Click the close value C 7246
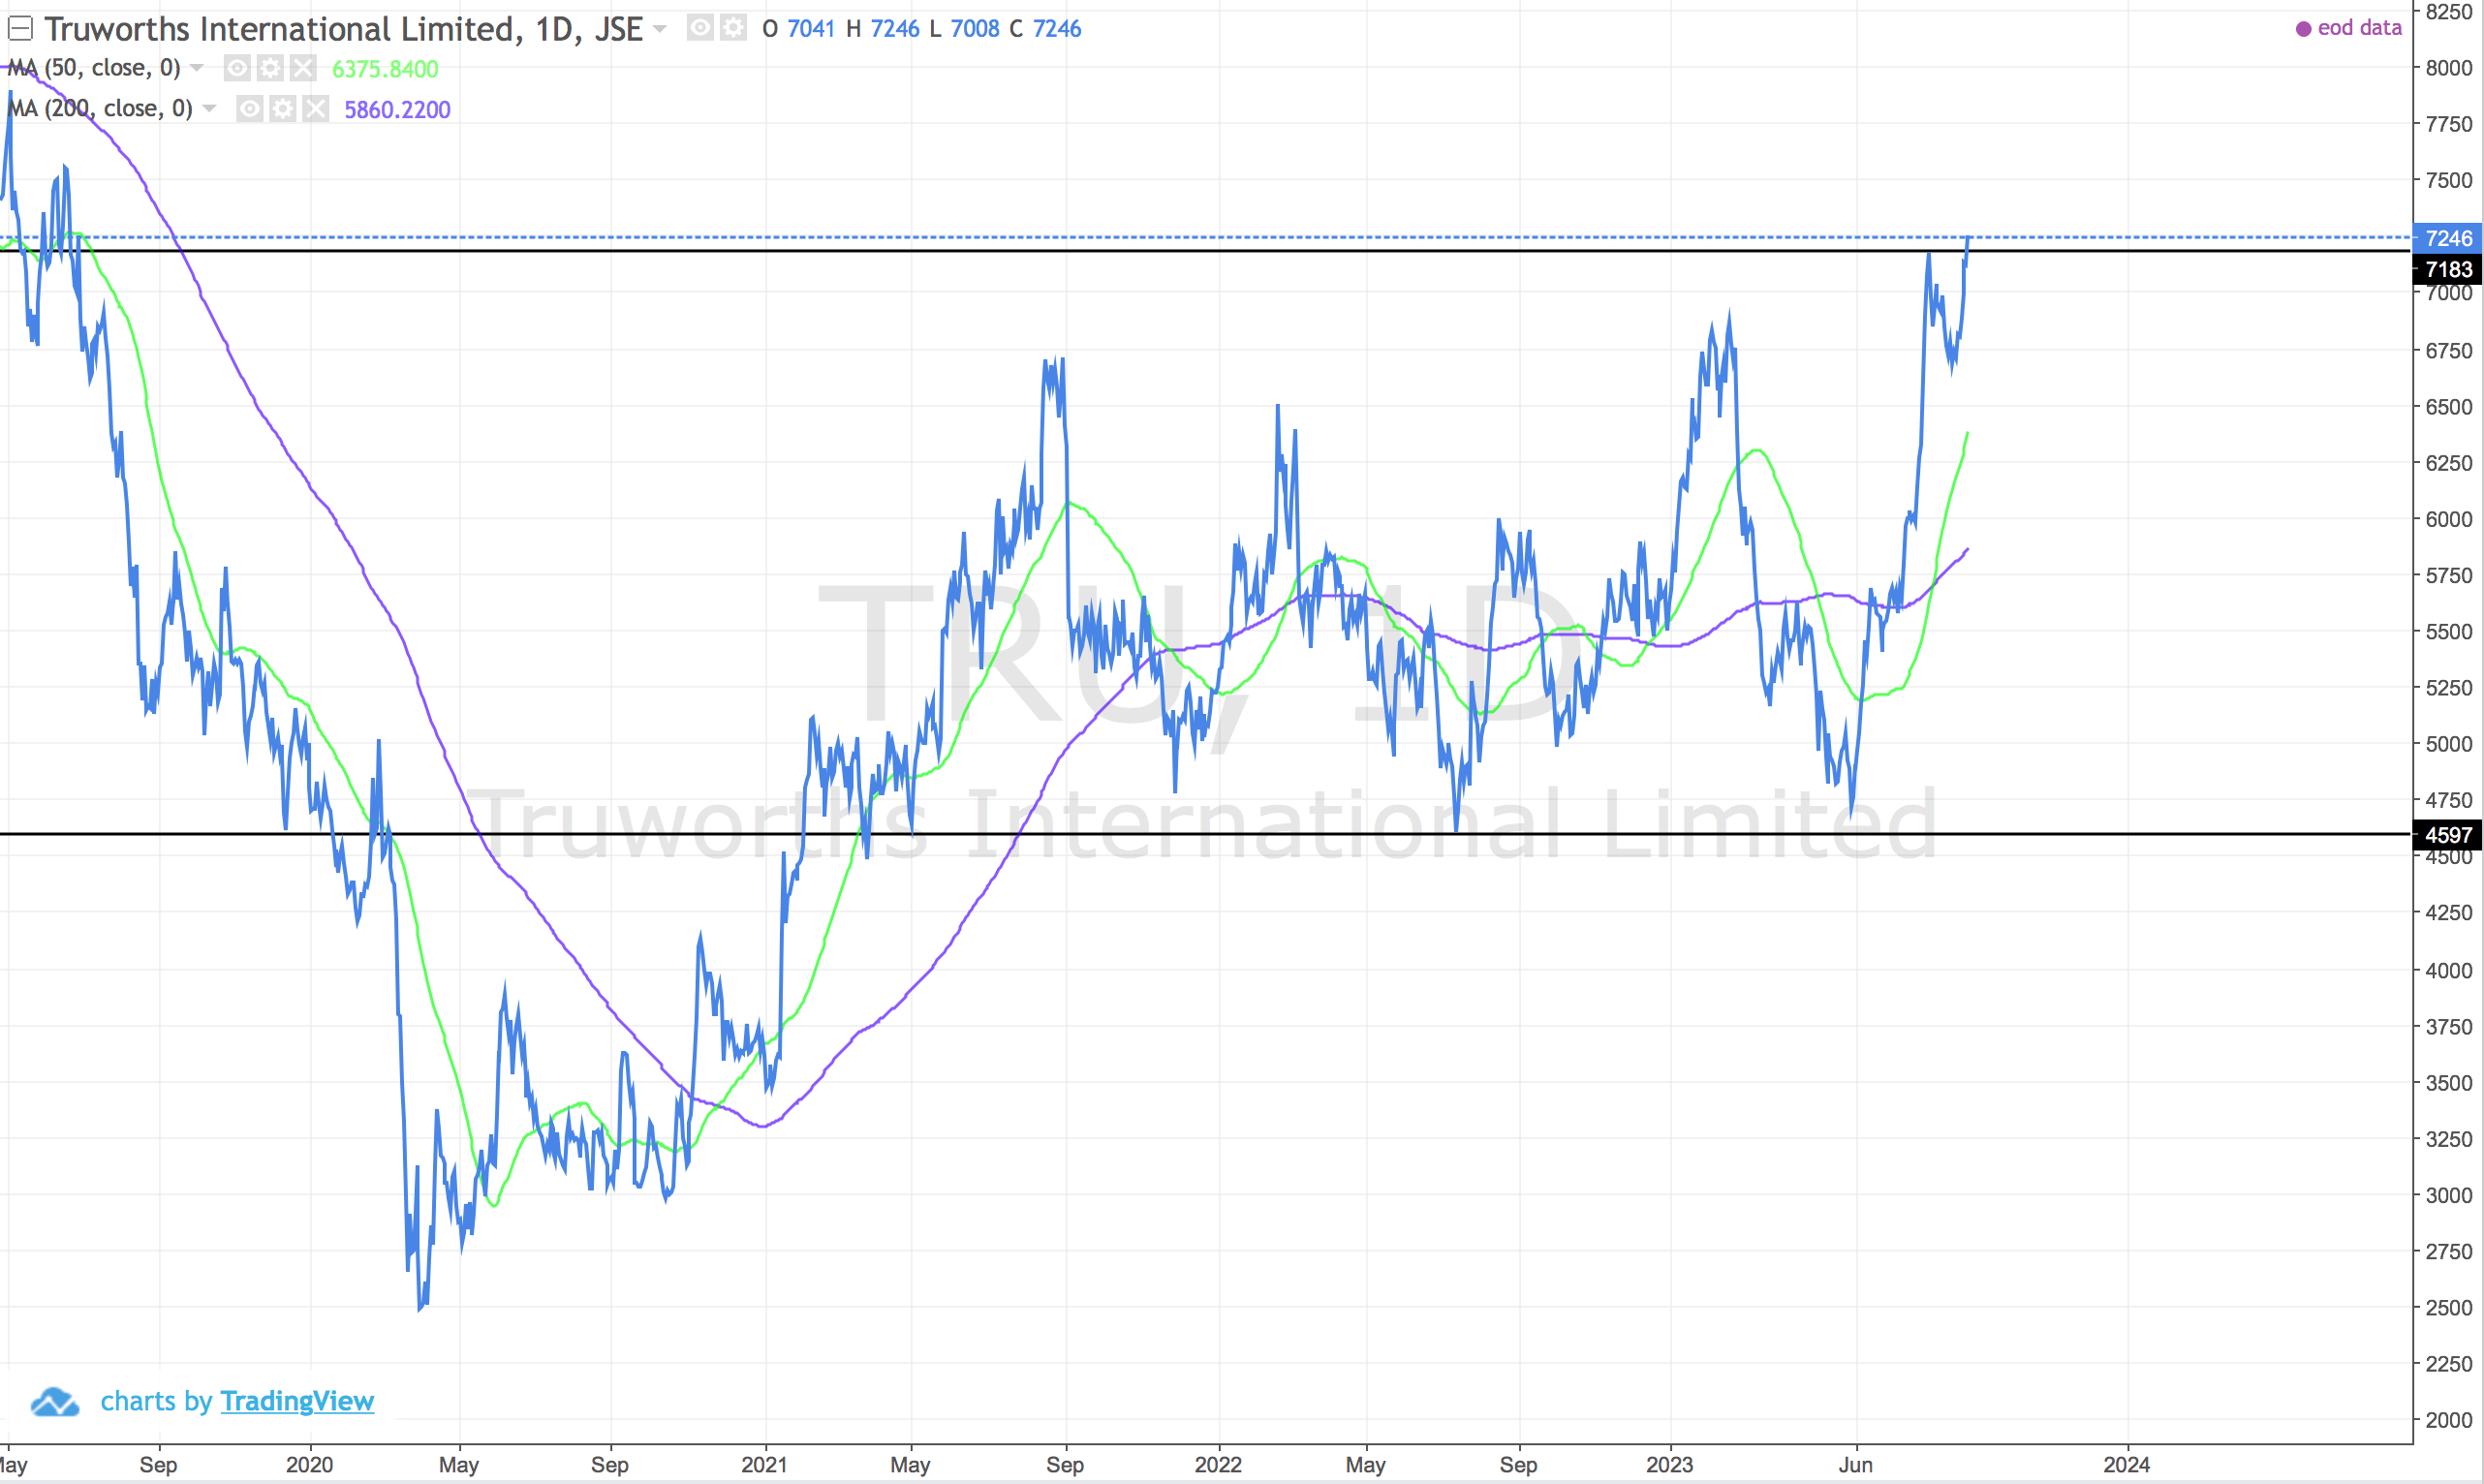This screenshot has height=1484, width=2484. (1045, 29)
